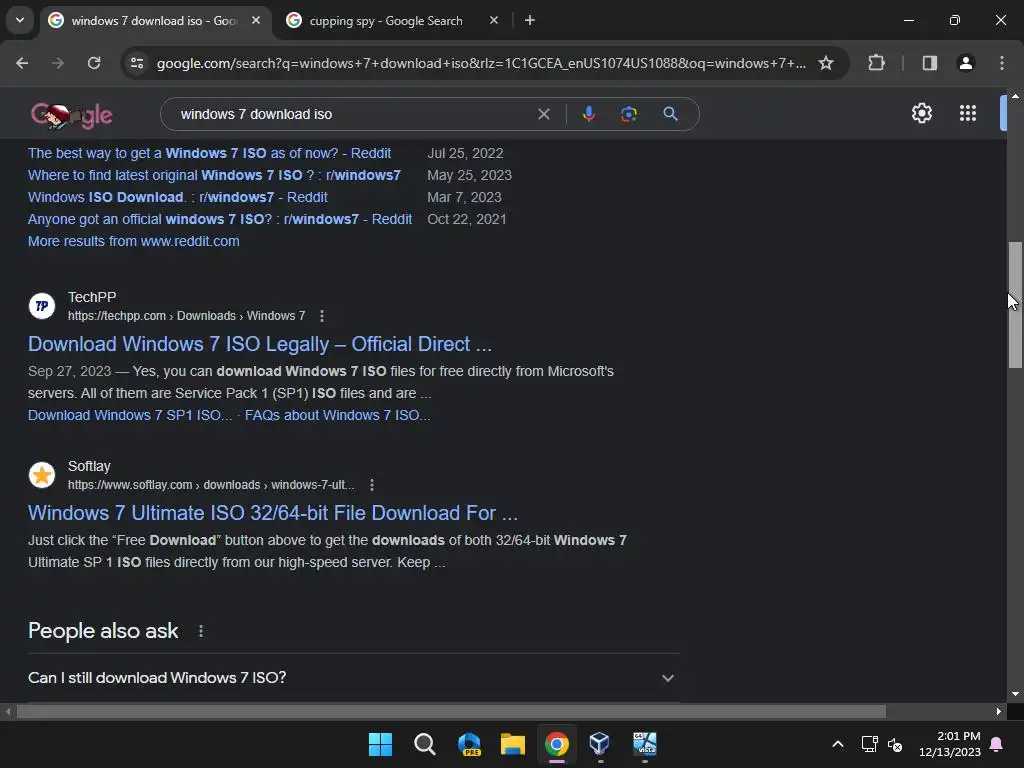Viewport: 1024px width, 768px height.
Task: Click the Softlay star favicon
Action: (x=42, y=475)
